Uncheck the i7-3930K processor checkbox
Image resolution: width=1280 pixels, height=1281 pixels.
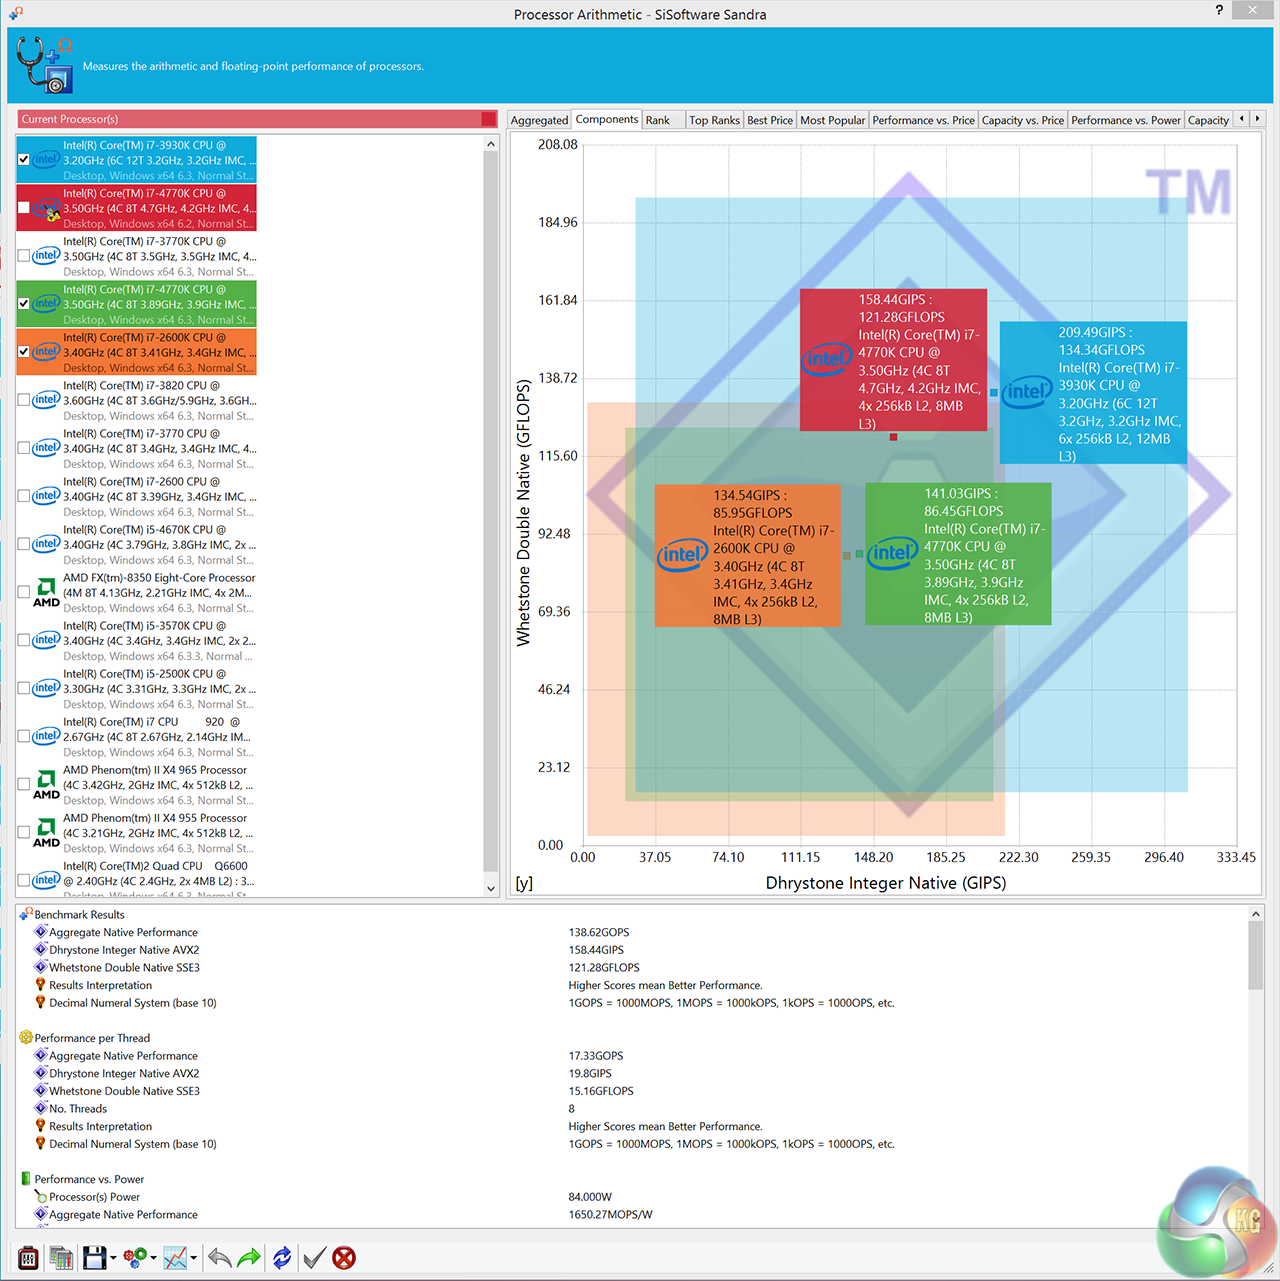(24, 160)
